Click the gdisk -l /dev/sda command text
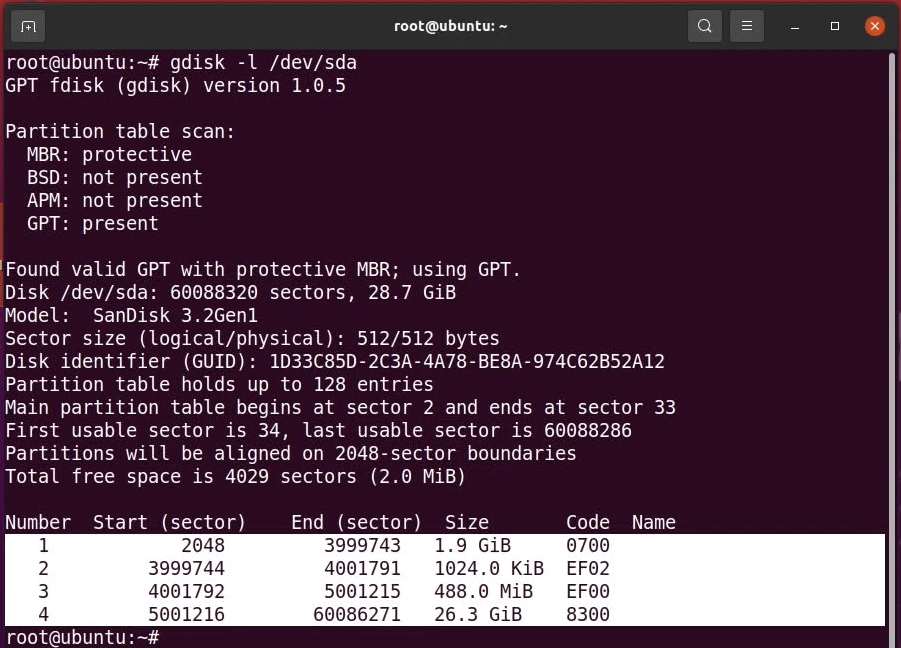This screenshot has width=901, height=648. (x=263, y=63)
